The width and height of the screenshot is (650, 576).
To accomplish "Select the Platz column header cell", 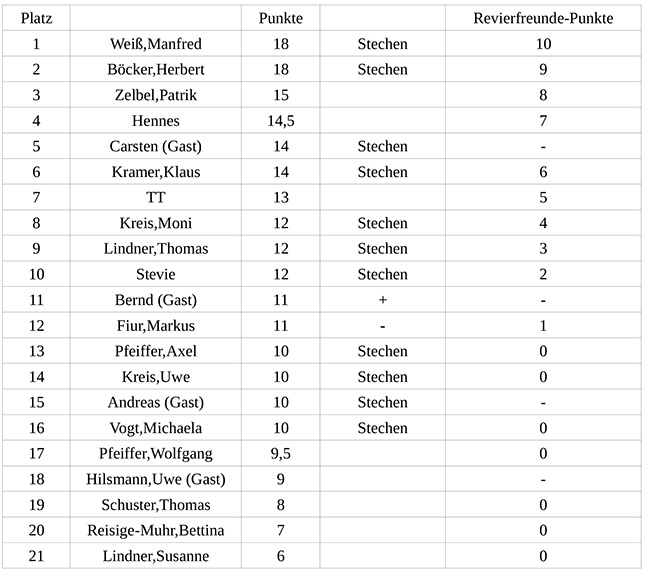I will point(36,18).
